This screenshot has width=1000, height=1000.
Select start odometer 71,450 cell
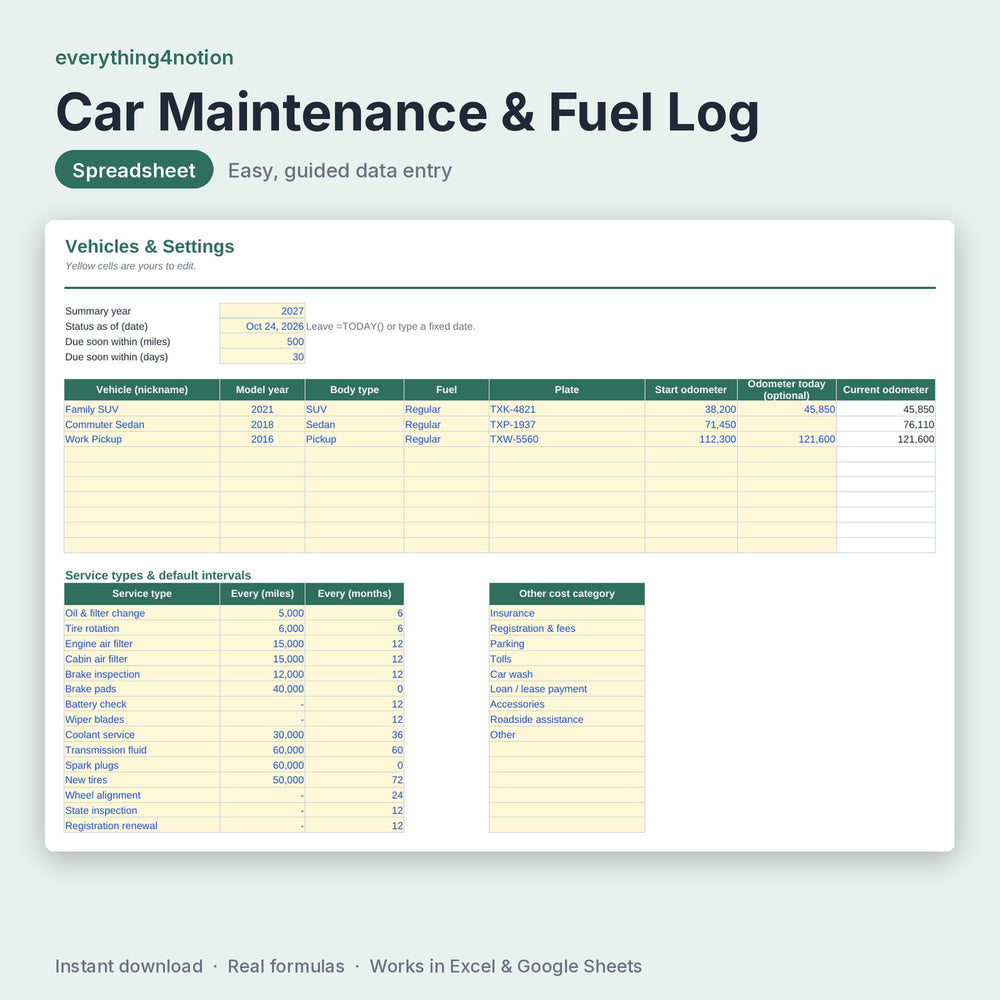click(691, 424)
